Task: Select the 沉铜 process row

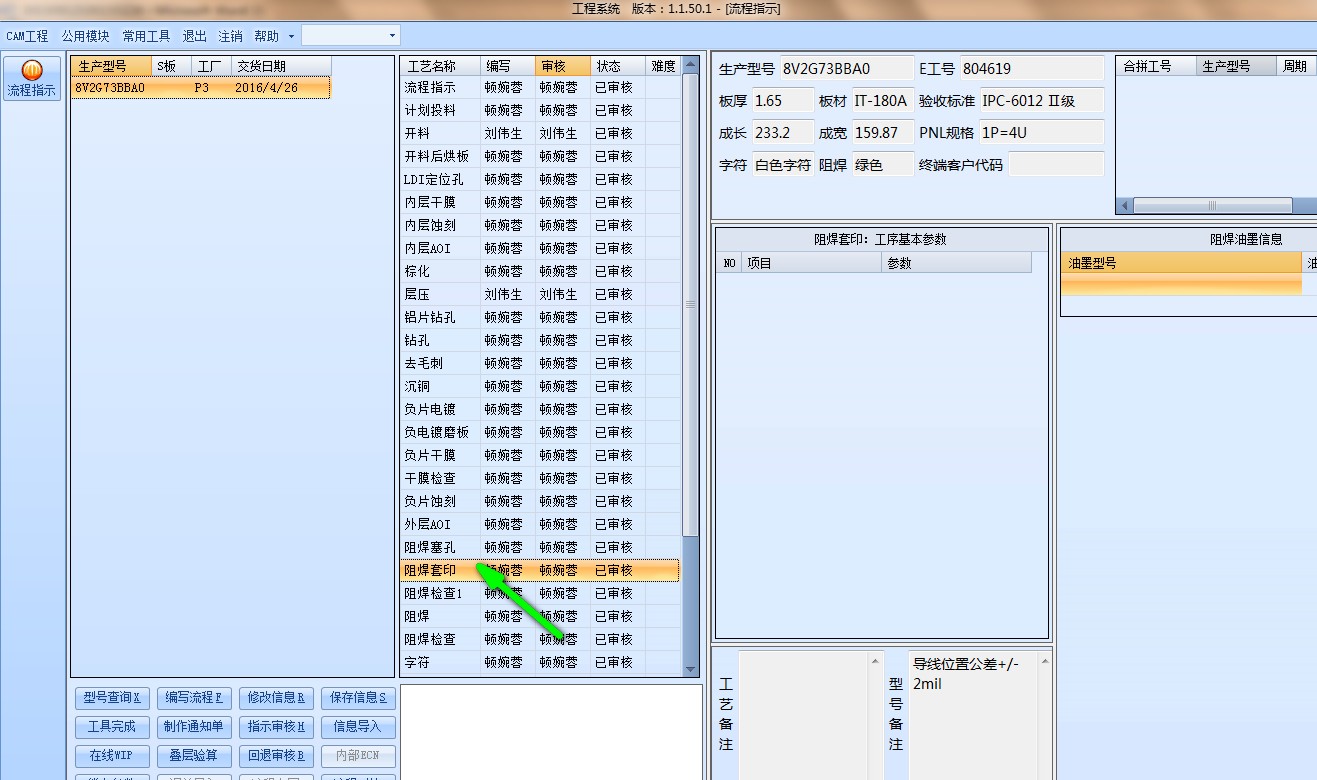Action: point(540,386)
